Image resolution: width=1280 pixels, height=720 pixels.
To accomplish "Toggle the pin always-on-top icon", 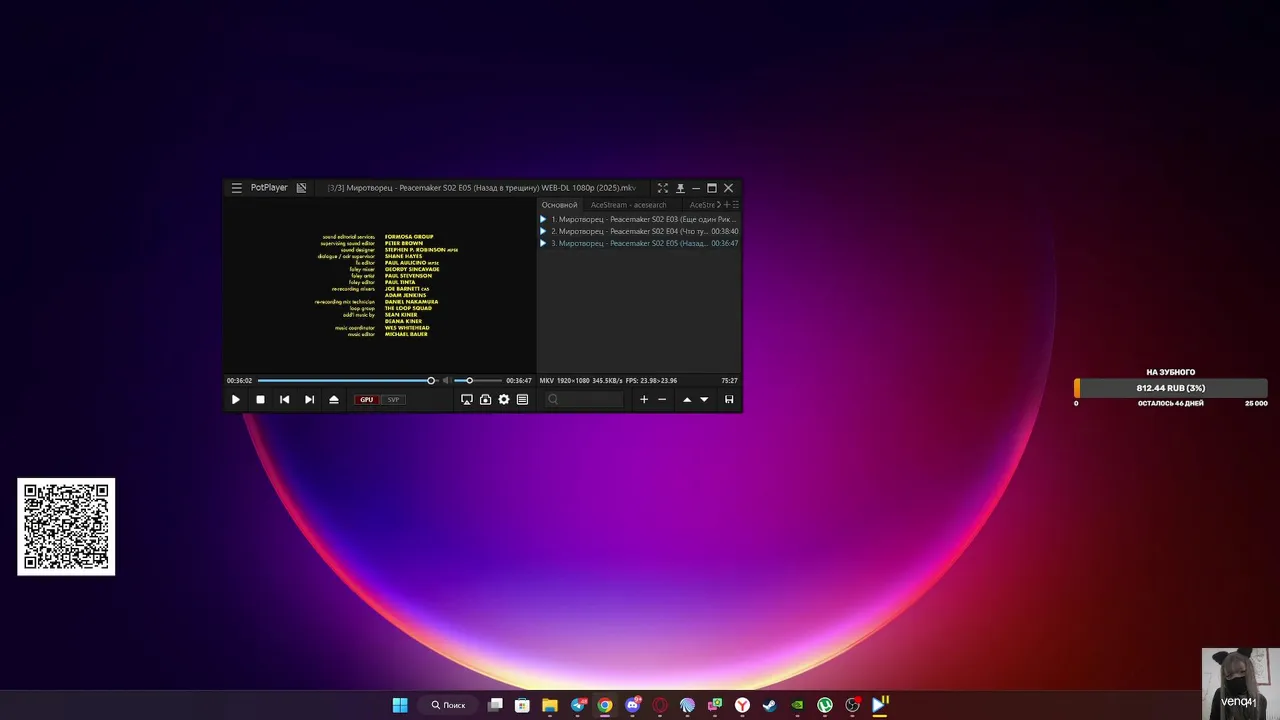I will tap(680, 188).
